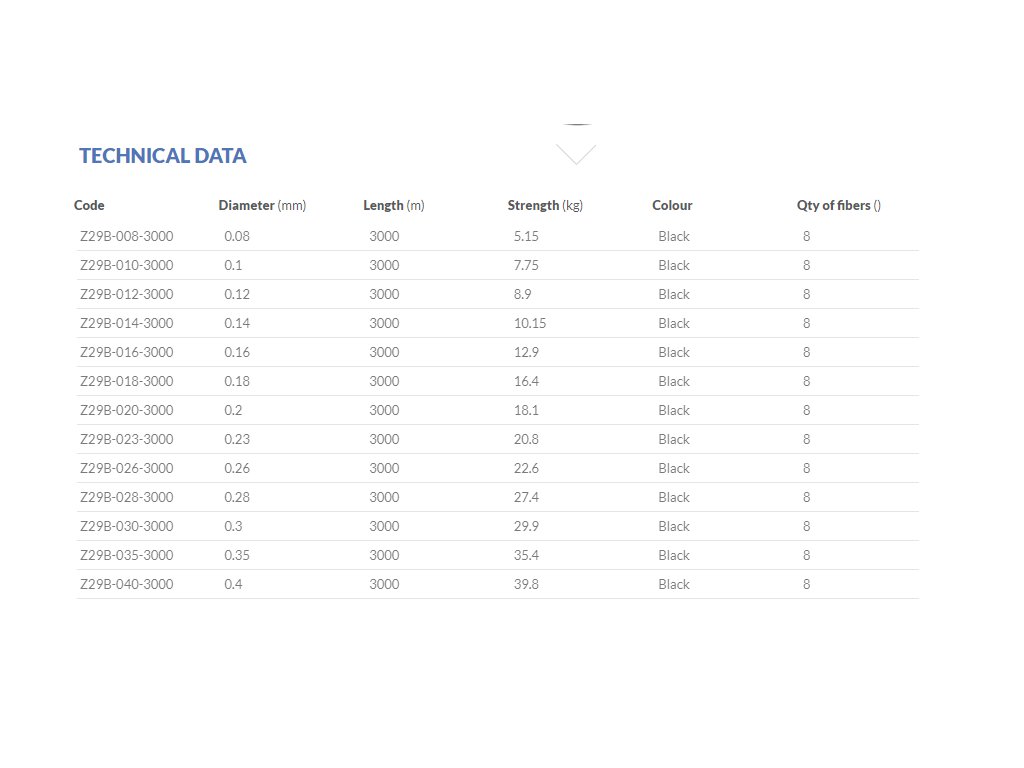
Task: Click the Colour column header
Action: click(672, 206)
